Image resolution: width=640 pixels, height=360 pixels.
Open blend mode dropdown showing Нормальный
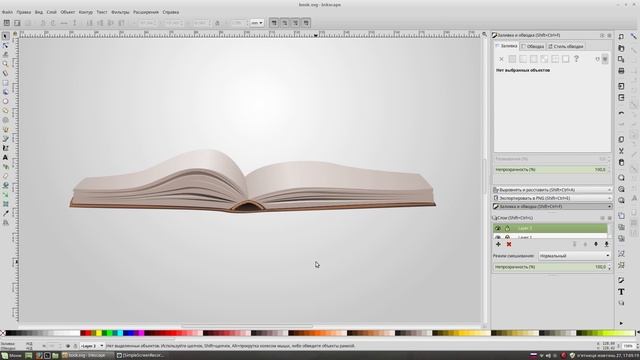coord(574,256)
